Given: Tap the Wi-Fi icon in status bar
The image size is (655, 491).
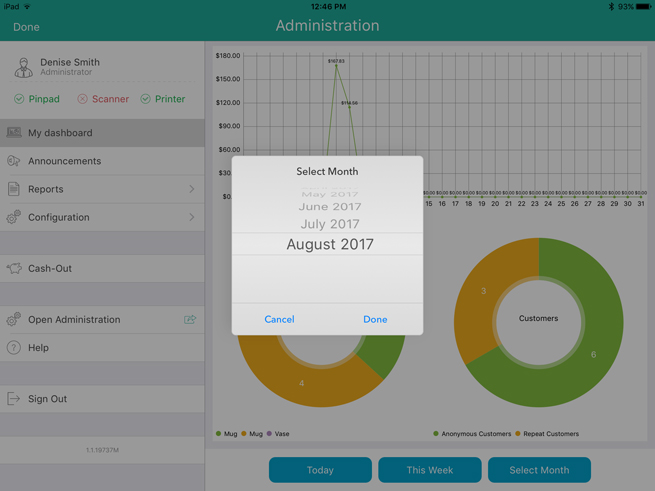Looking at the screenshot, I should point(27,6).
